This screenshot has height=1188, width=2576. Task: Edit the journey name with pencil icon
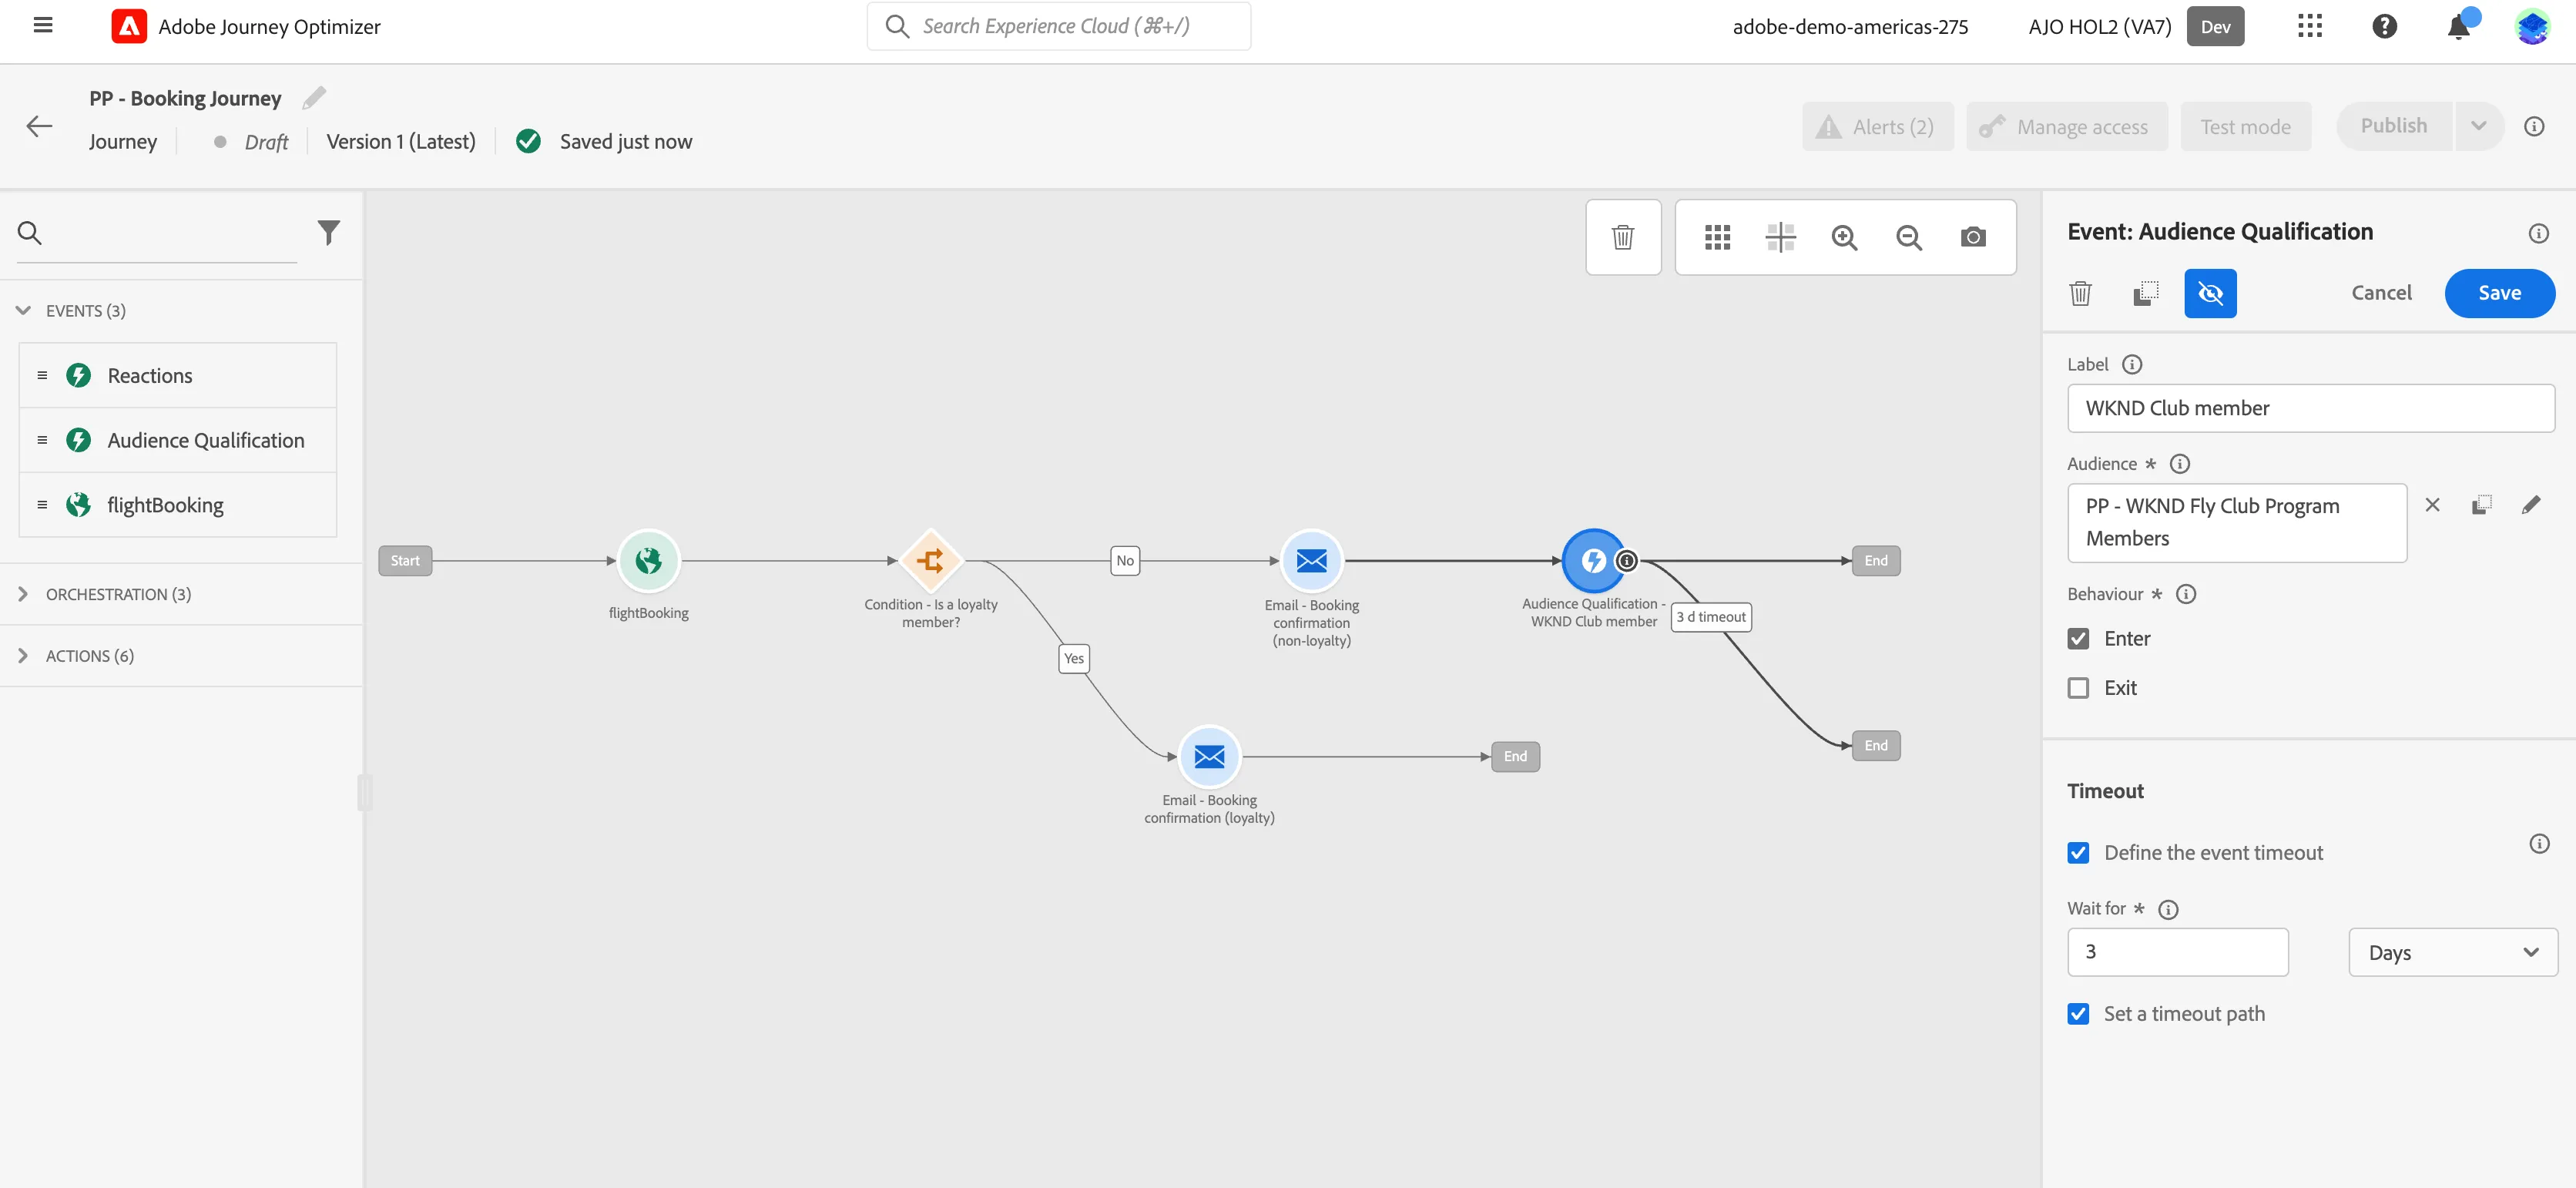(314, 98)
